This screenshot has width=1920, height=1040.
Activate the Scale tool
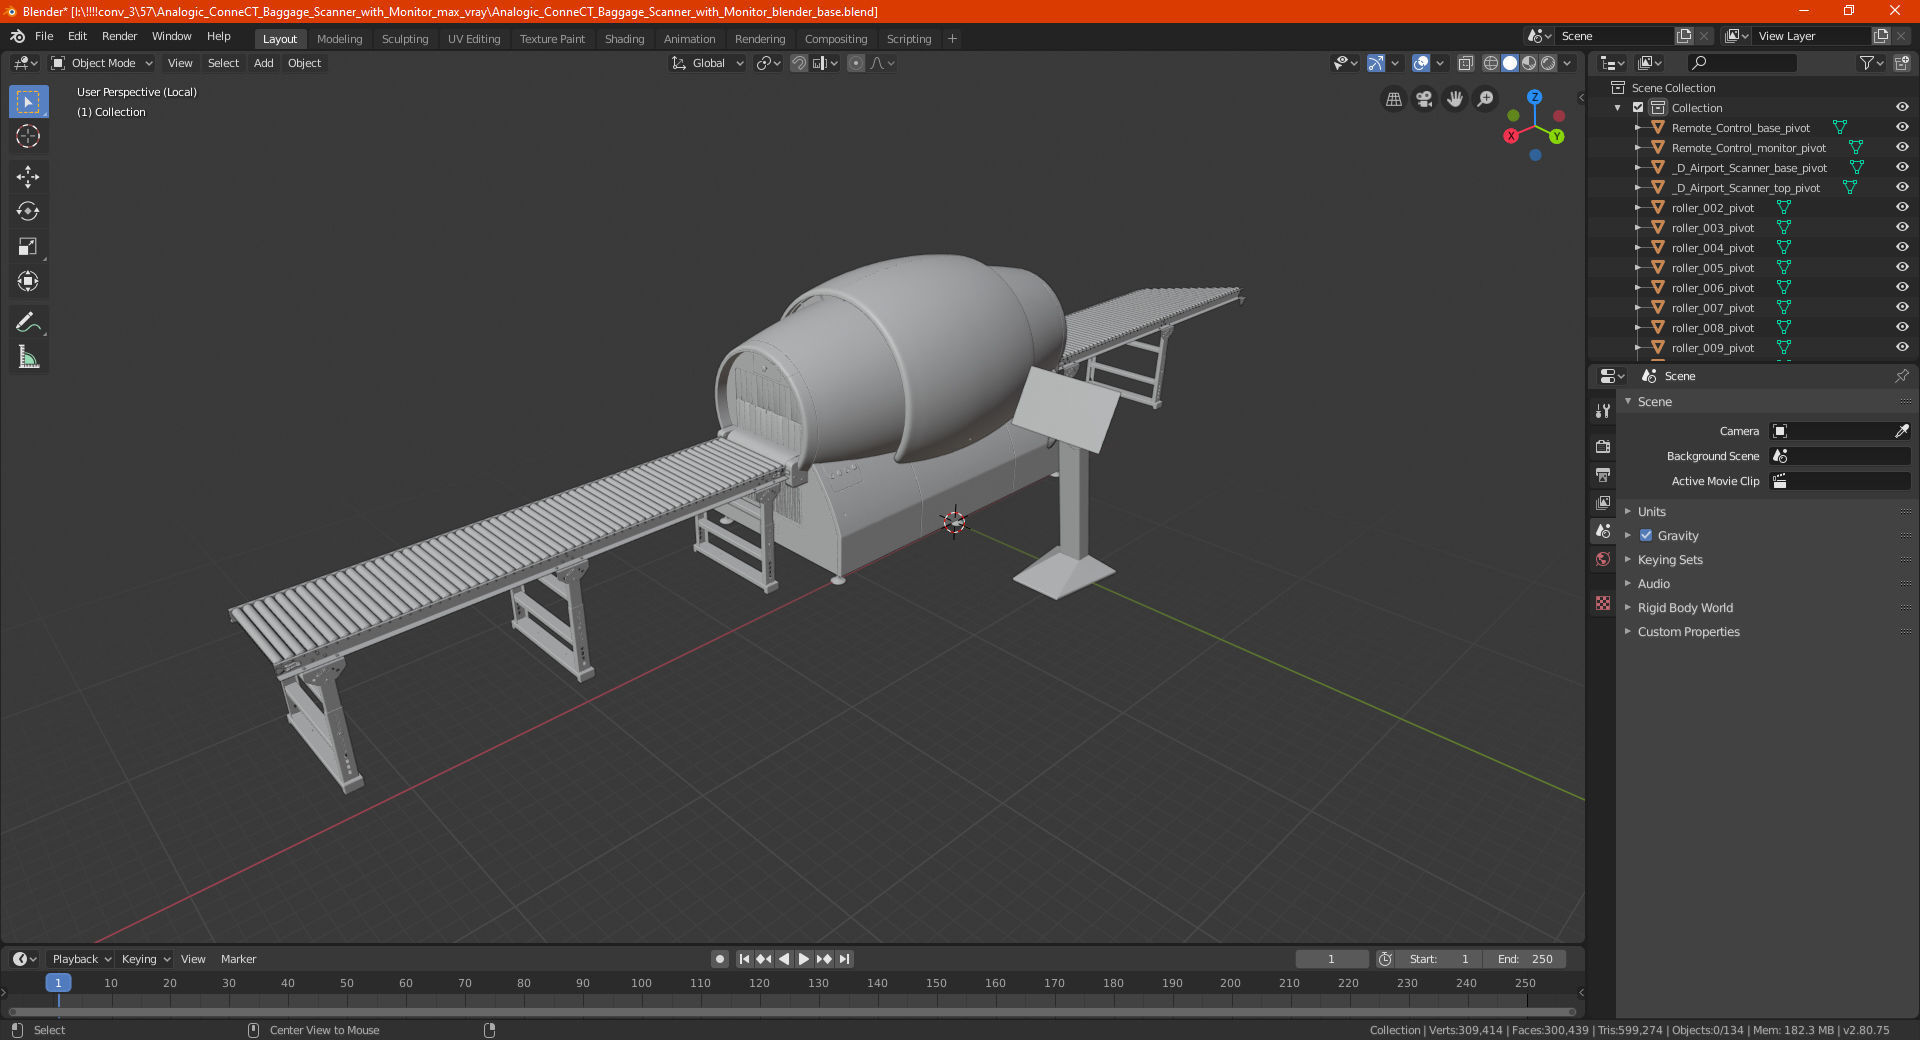coord(28,246)
